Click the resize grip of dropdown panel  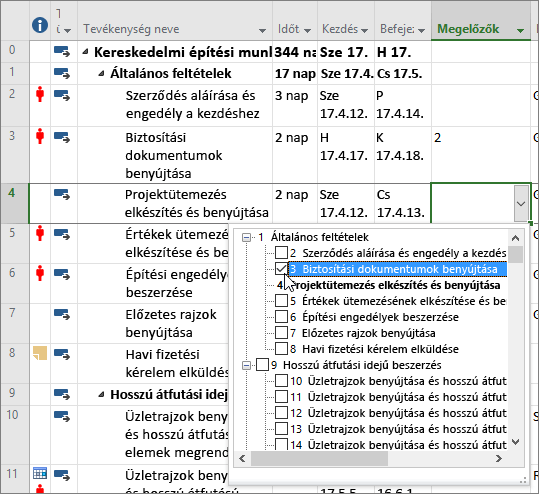(523, 480)
